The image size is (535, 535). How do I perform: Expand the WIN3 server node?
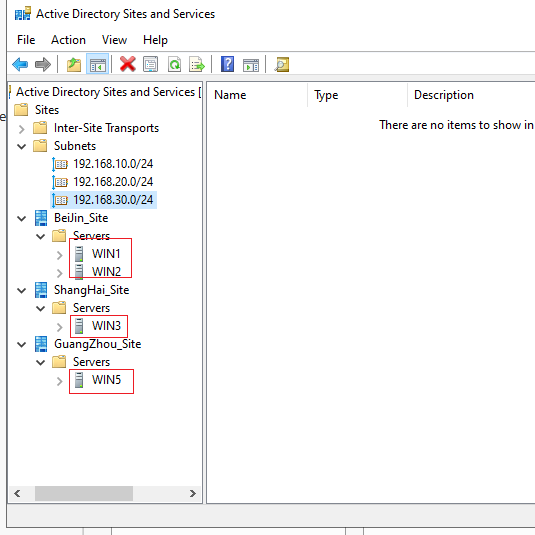pos(59,327)
